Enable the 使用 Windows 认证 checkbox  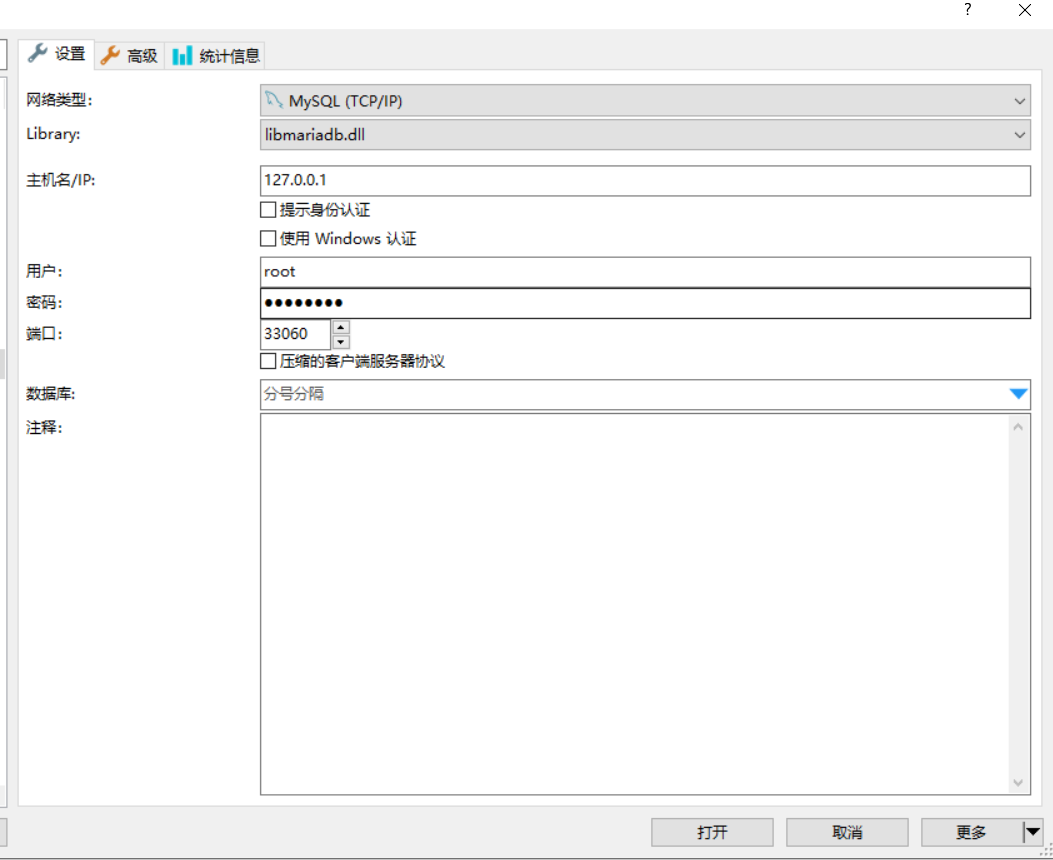pos(268,238)
